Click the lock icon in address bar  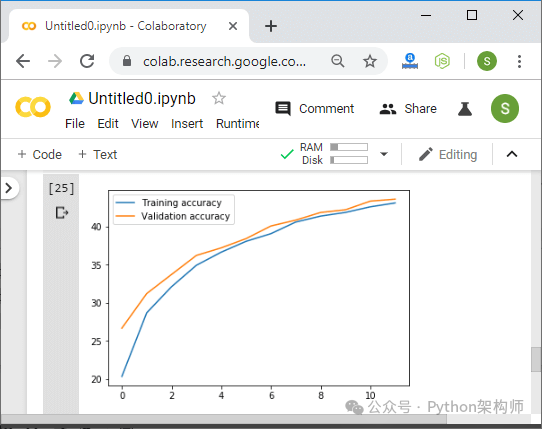[x=127, y=61]
